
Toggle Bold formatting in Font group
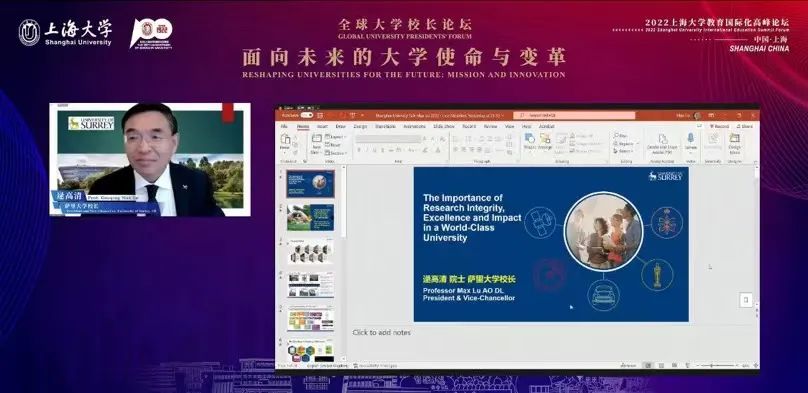tap(359, 150)
